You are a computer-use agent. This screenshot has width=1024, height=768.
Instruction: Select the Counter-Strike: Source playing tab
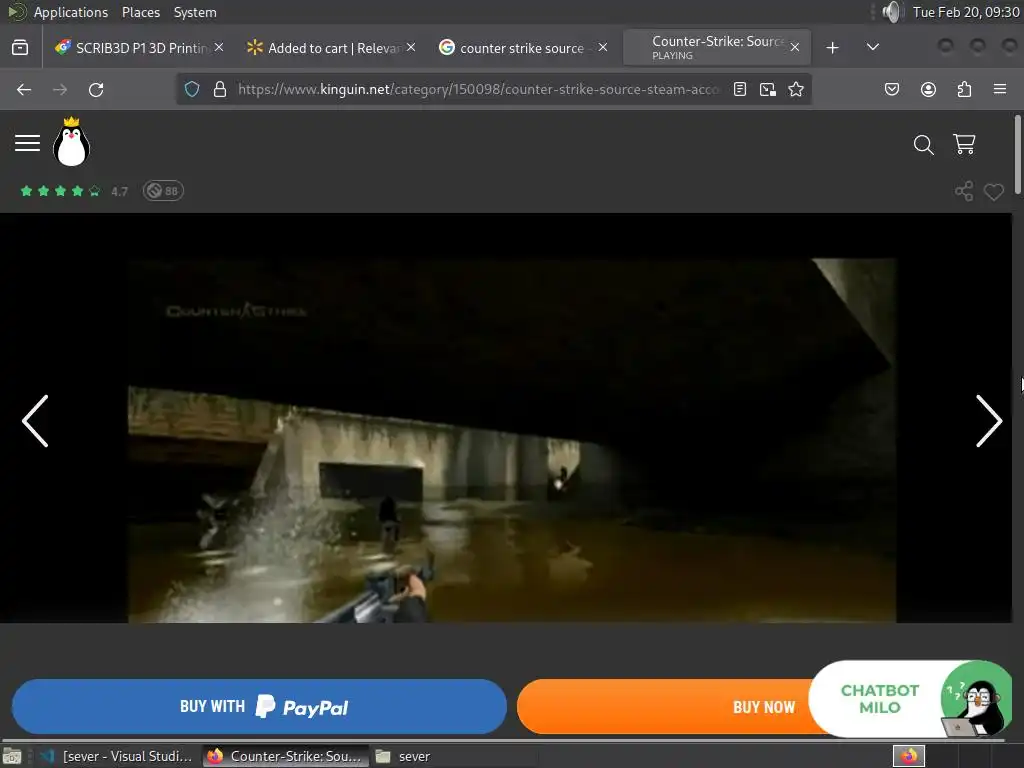[717, 47]
